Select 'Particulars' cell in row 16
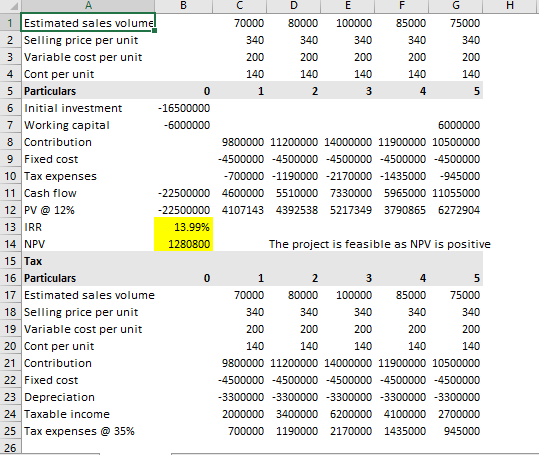This screenshot has height=455, width=539. point(88,278)
